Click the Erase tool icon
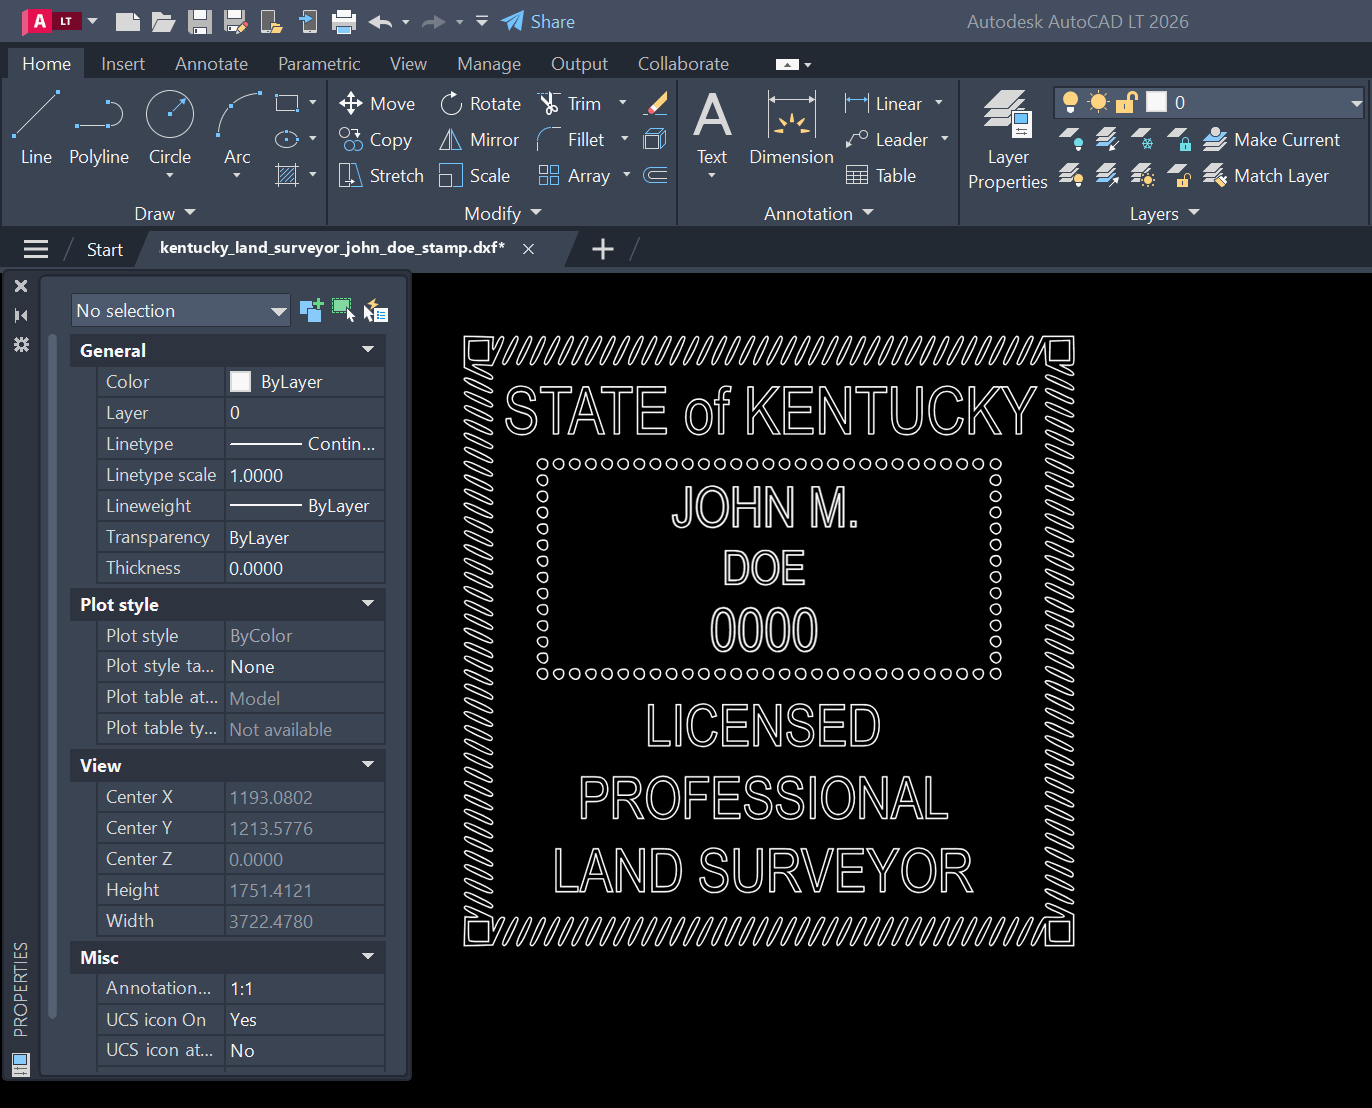The width and height of the screenshot is (1372, 1108). click(x=656, y=103)
